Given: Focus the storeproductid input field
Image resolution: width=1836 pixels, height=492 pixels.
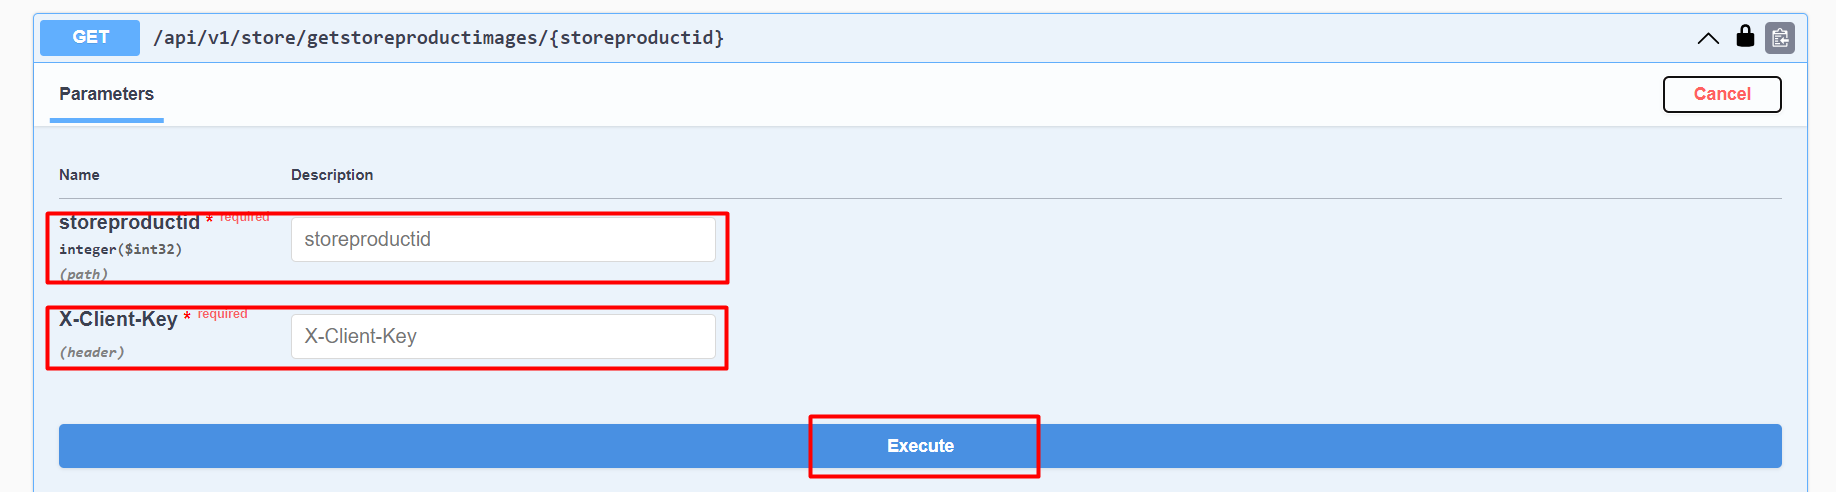Looking at the screenshot, I should pyautogui.click(x=503, y=240).
